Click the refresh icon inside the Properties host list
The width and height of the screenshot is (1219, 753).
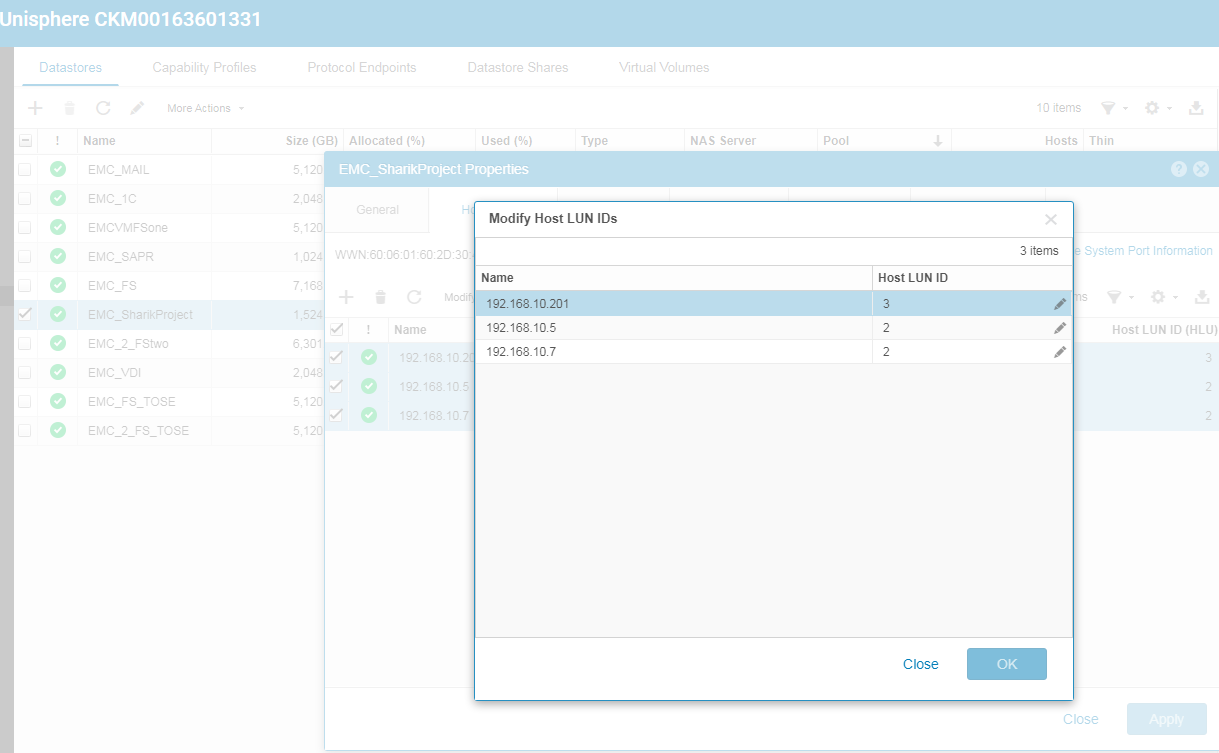[x=413, y=296]
